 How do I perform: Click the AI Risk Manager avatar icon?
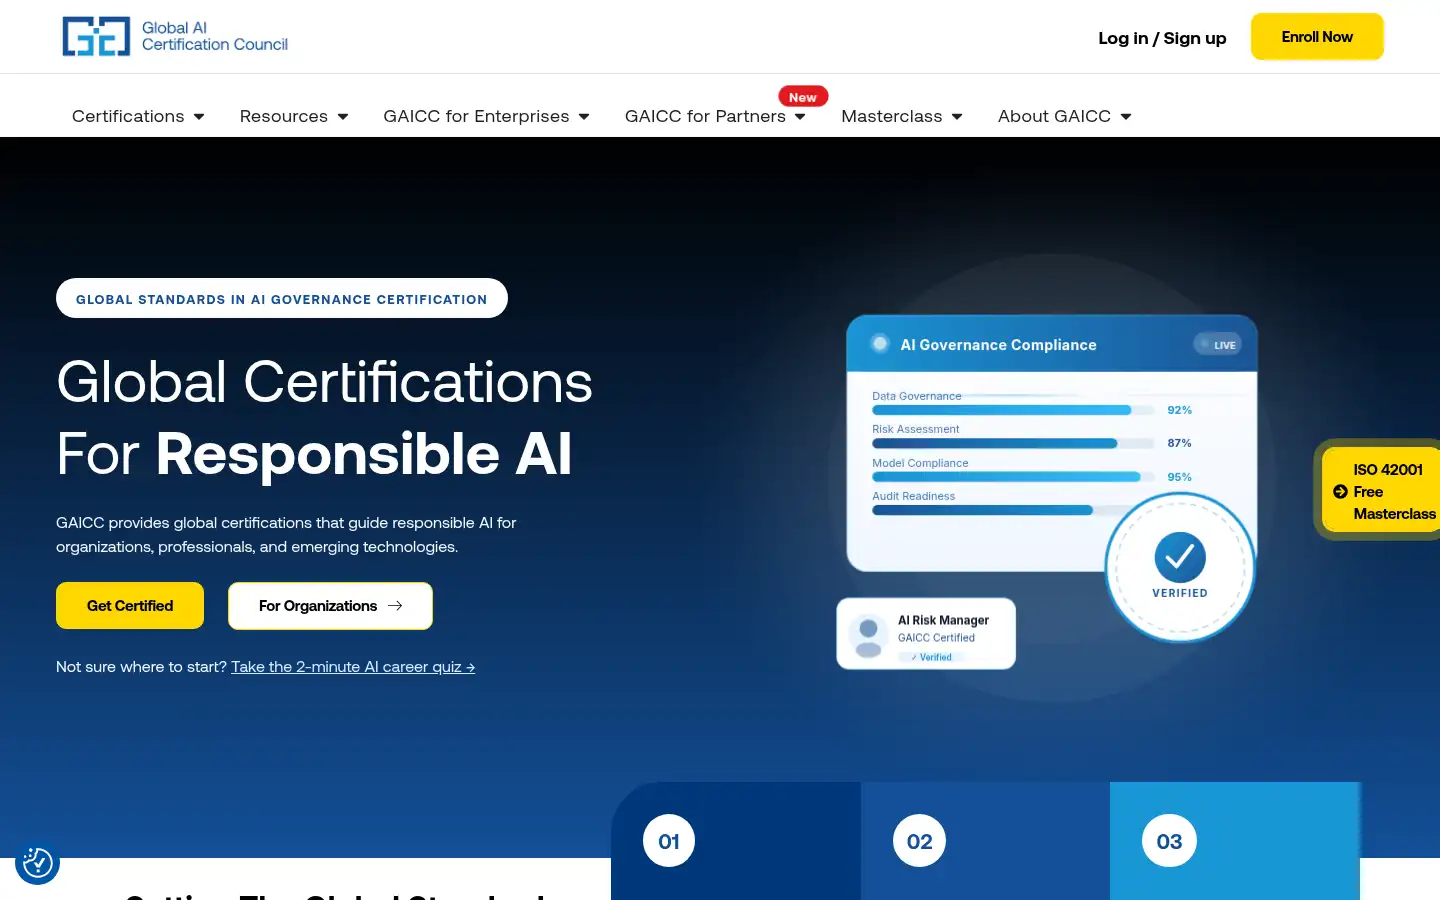tap(869, 635)
